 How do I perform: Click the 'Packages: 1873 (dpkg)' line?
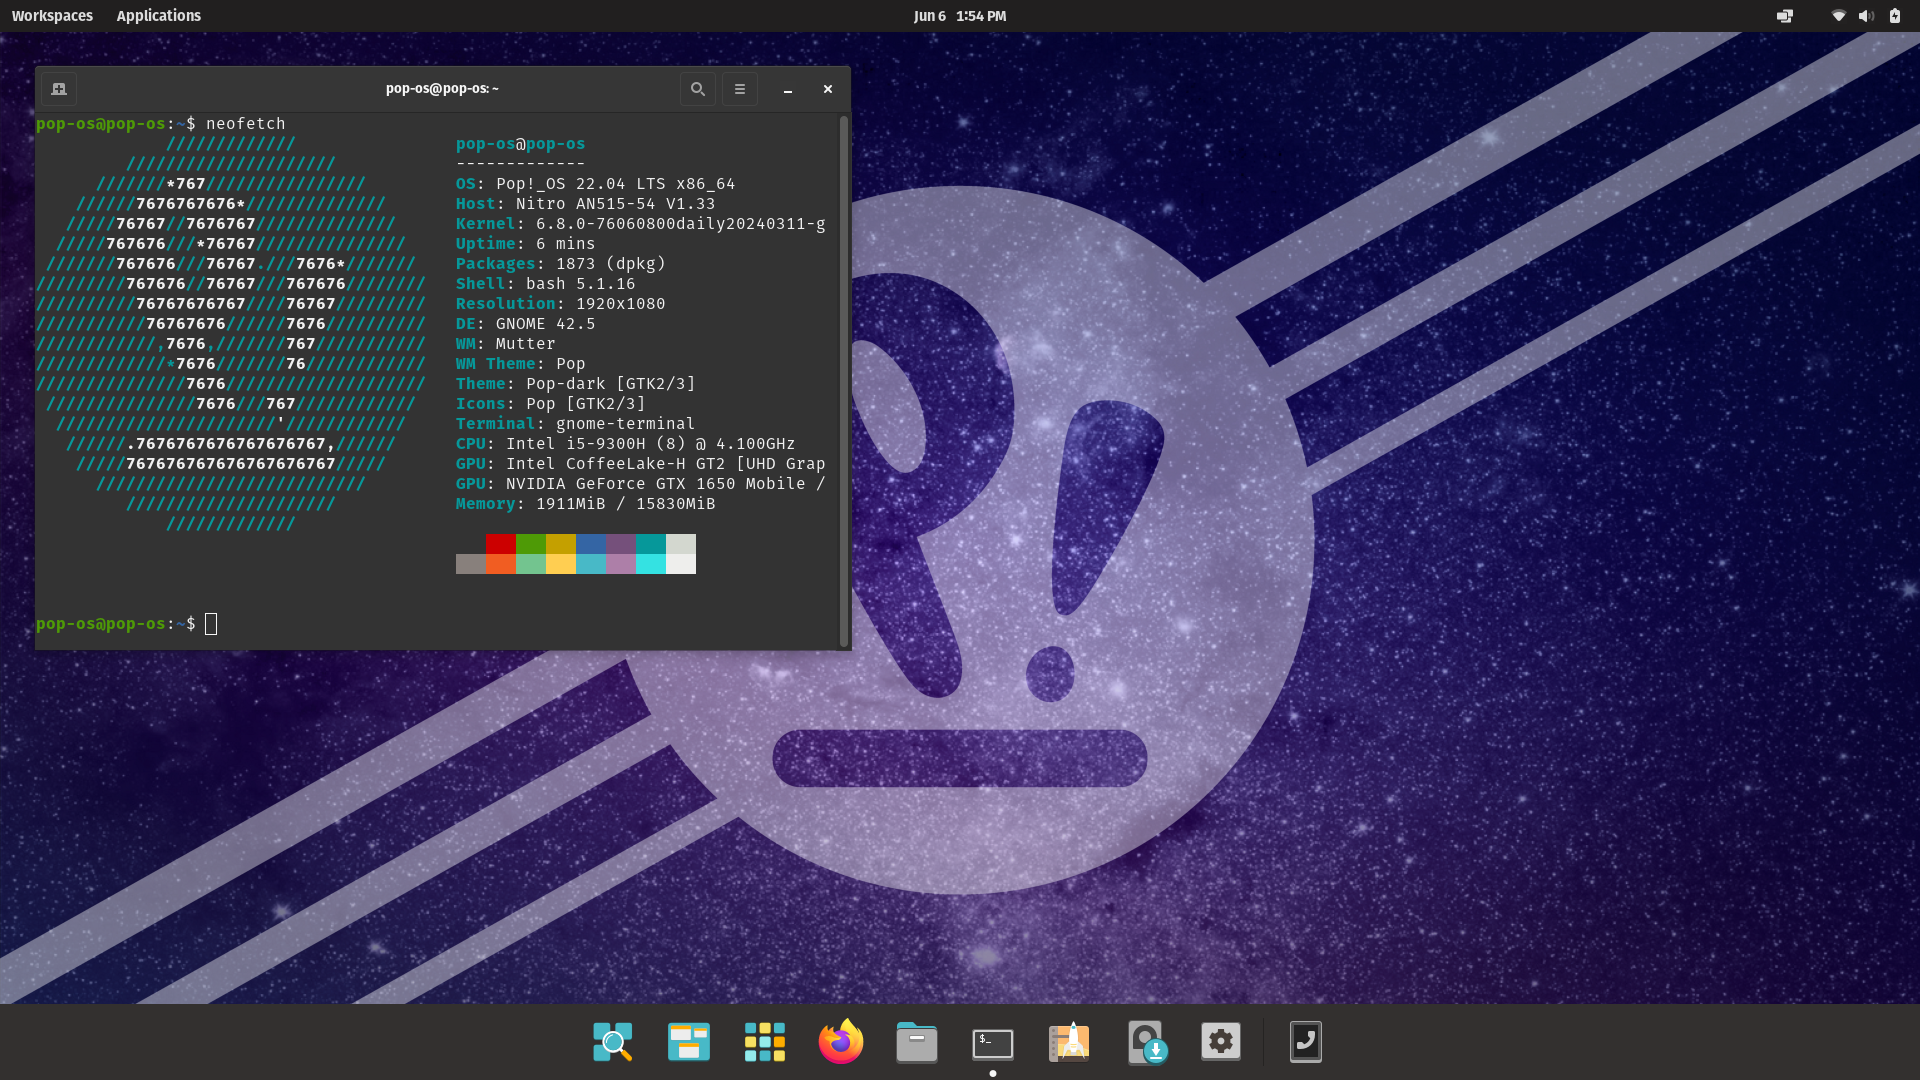click(x=561, y=264)
